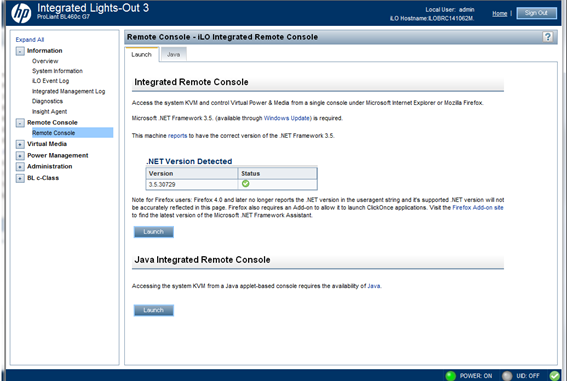Open Overview in navigation tree
568x381 pixels.
point(45,61)
